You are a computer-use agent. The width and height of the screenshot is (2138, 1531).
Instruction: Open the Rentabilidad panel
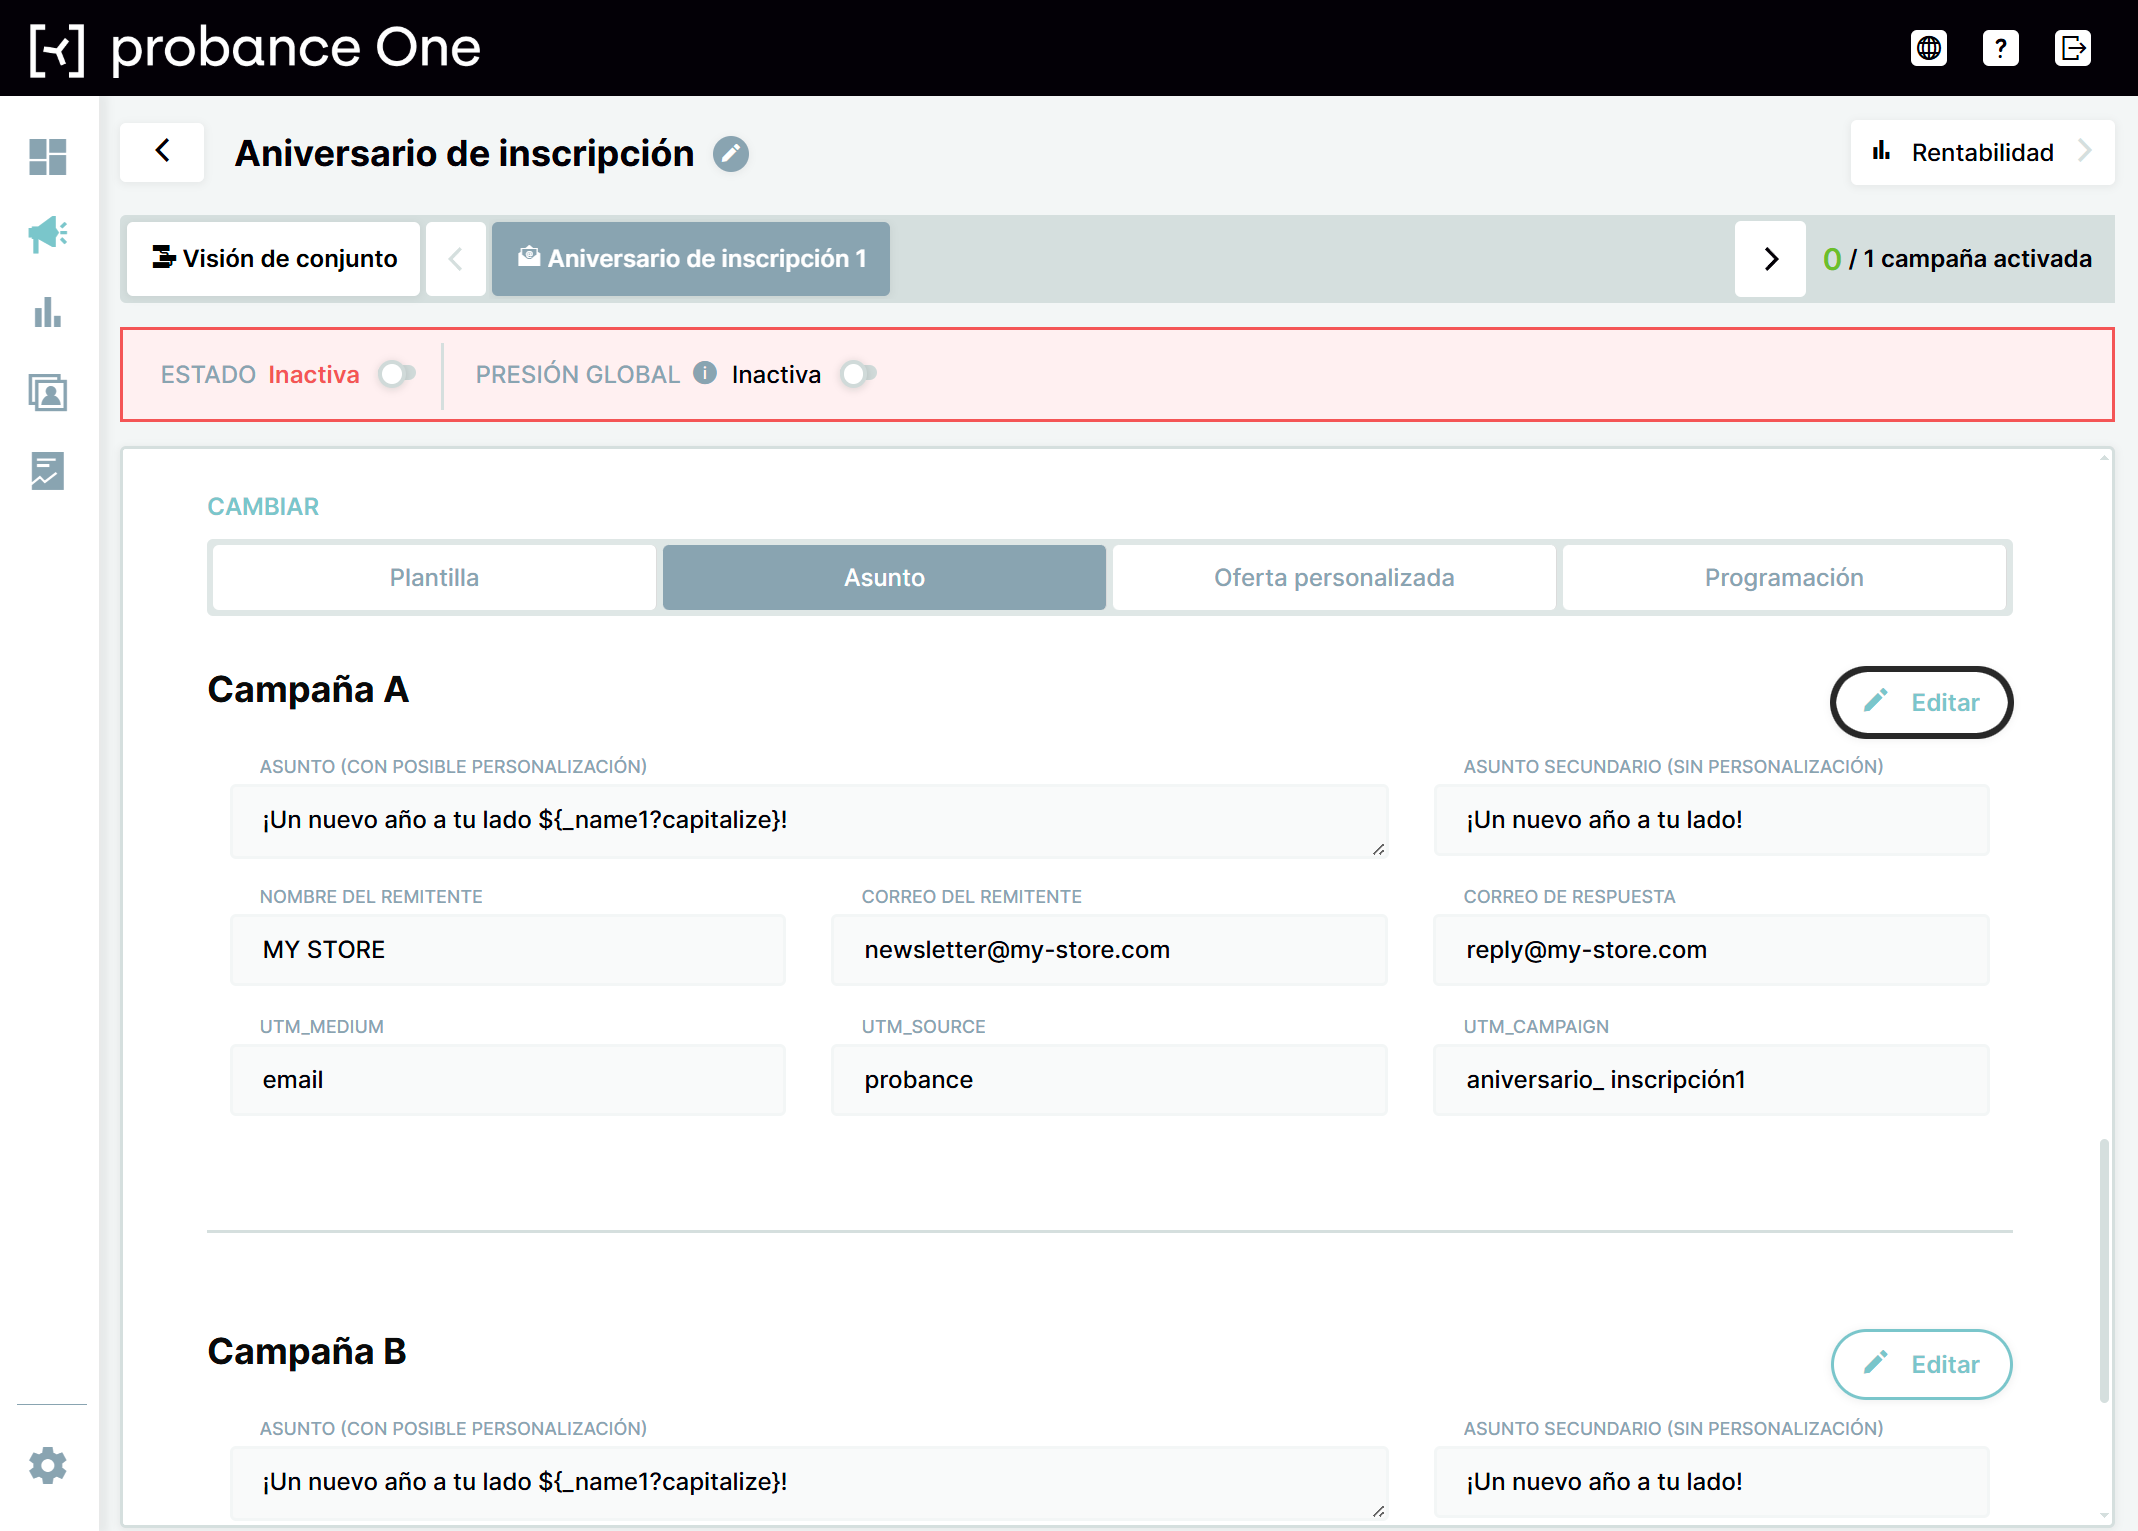[1982, 152]
